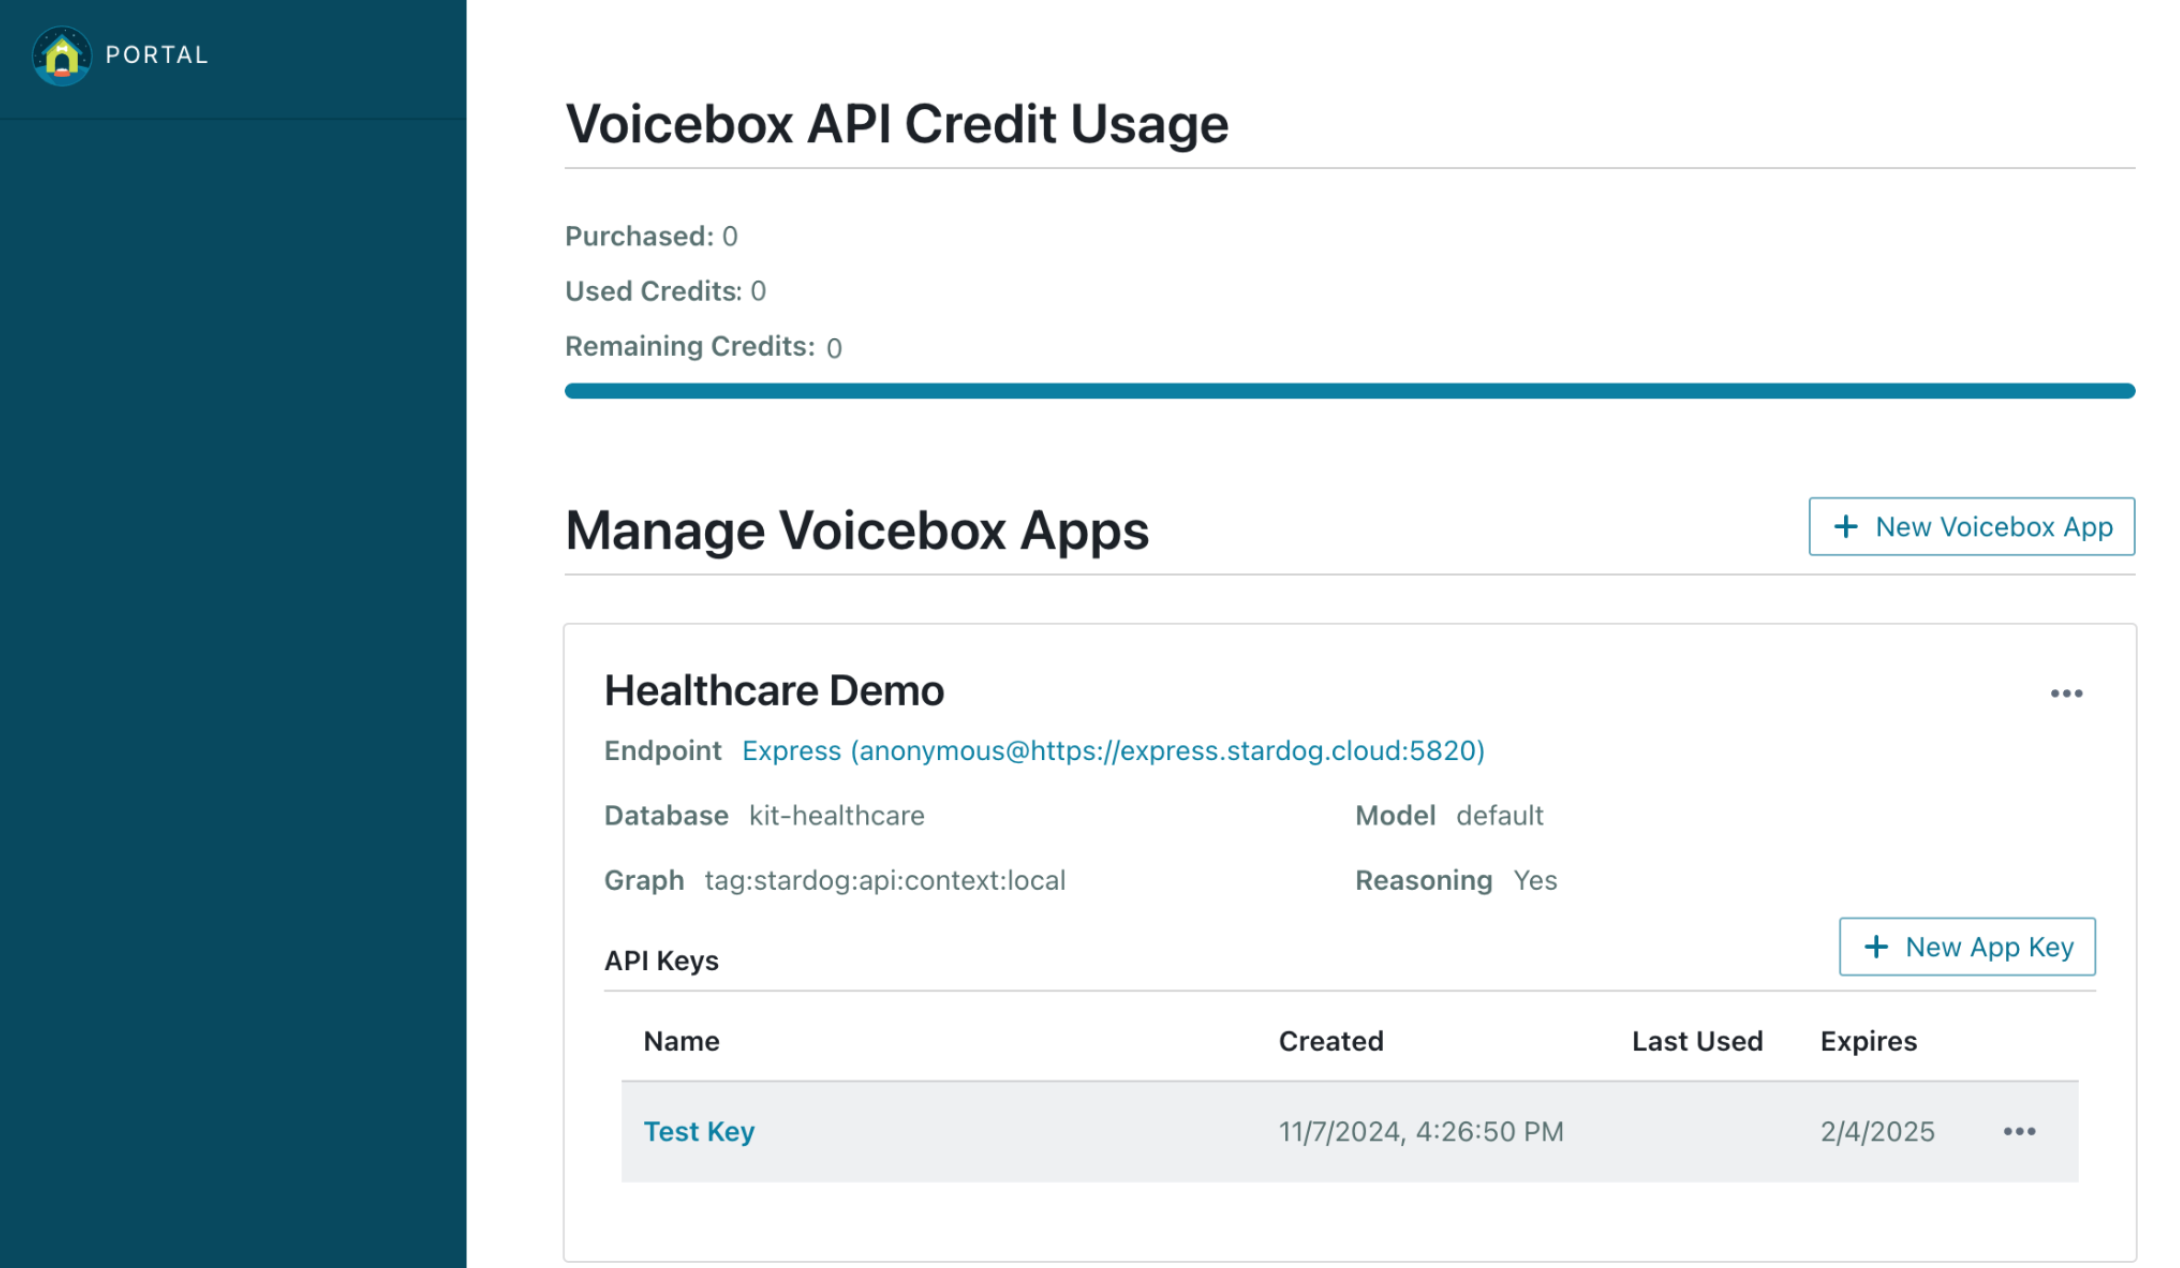Click the home icon in the top left
Image resolution: width=2180 pixels, height=1268 pixels.
click(62, 55)
